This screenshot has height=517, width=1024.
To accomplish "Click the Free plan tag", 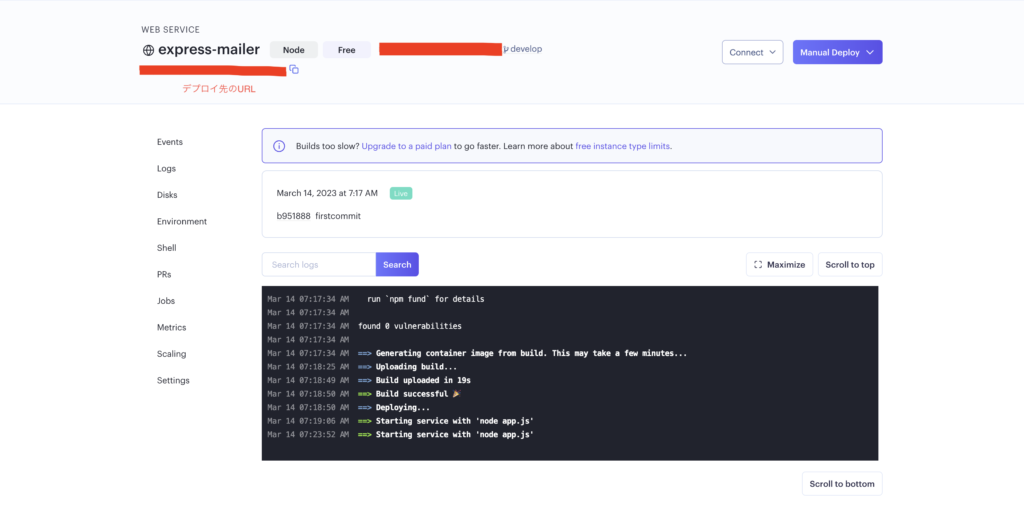I will click(x=347, y=50).
